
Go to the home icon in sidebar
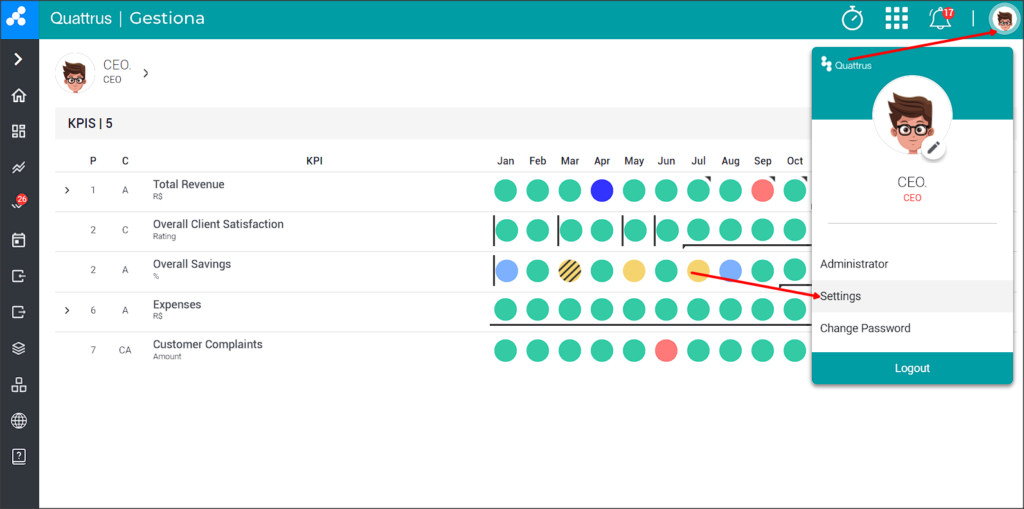[x=19, y=95]
